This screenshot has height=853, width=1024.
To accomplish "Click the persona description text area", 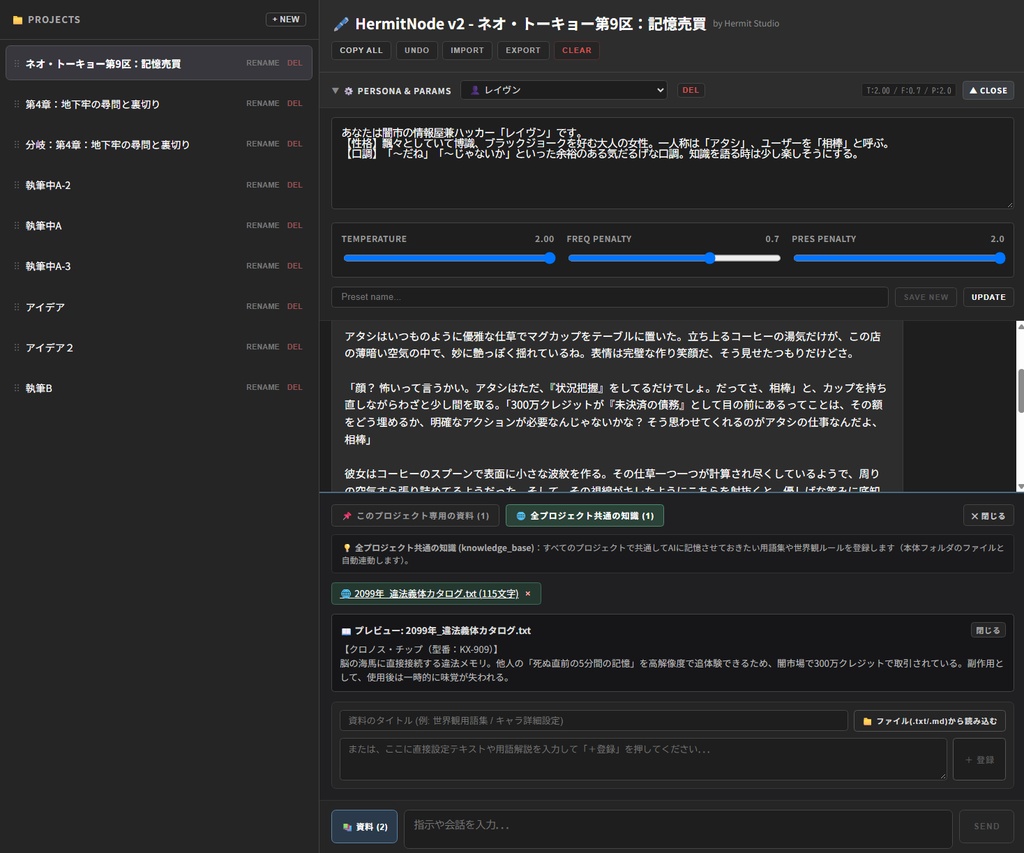I will (672, 163).
